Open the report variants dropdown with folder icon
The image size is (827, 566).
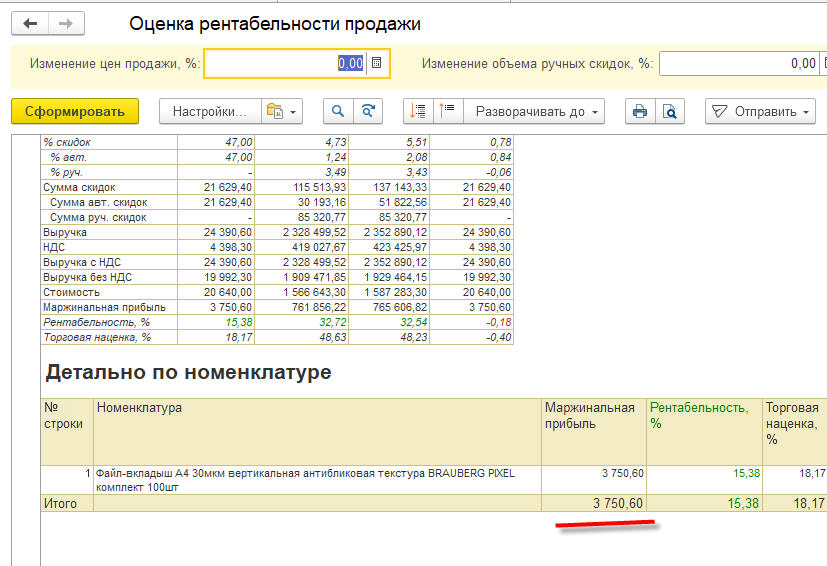pyautogui.click(x=282, y=111)
